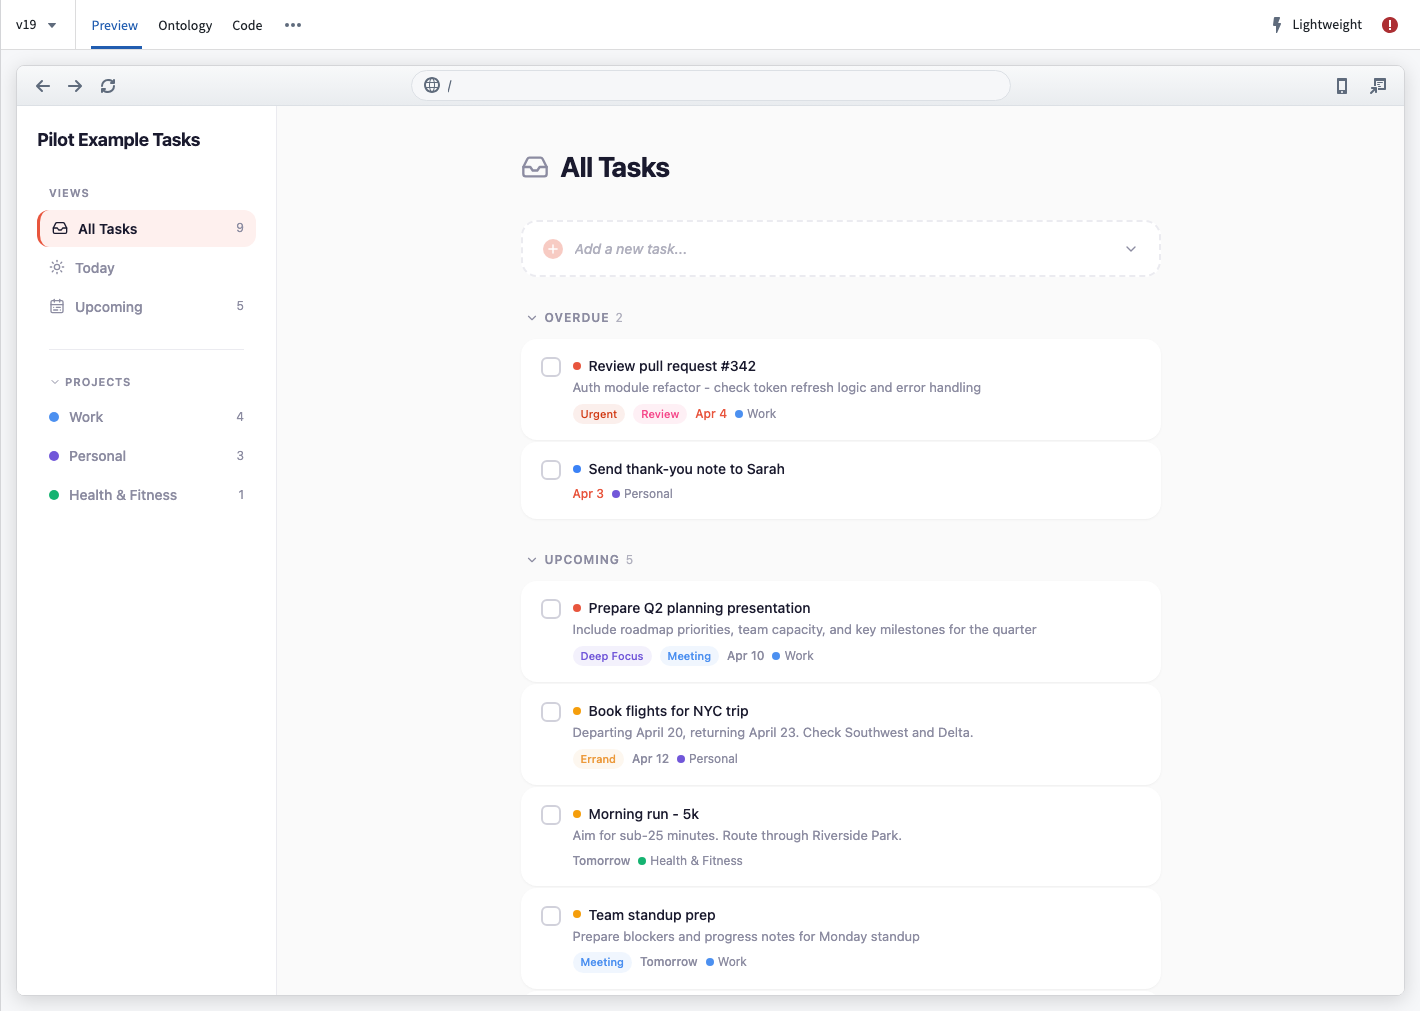1420x1011 pixels.
Task: Refresh the preview with the reload icon
Action: coord(107,86)
